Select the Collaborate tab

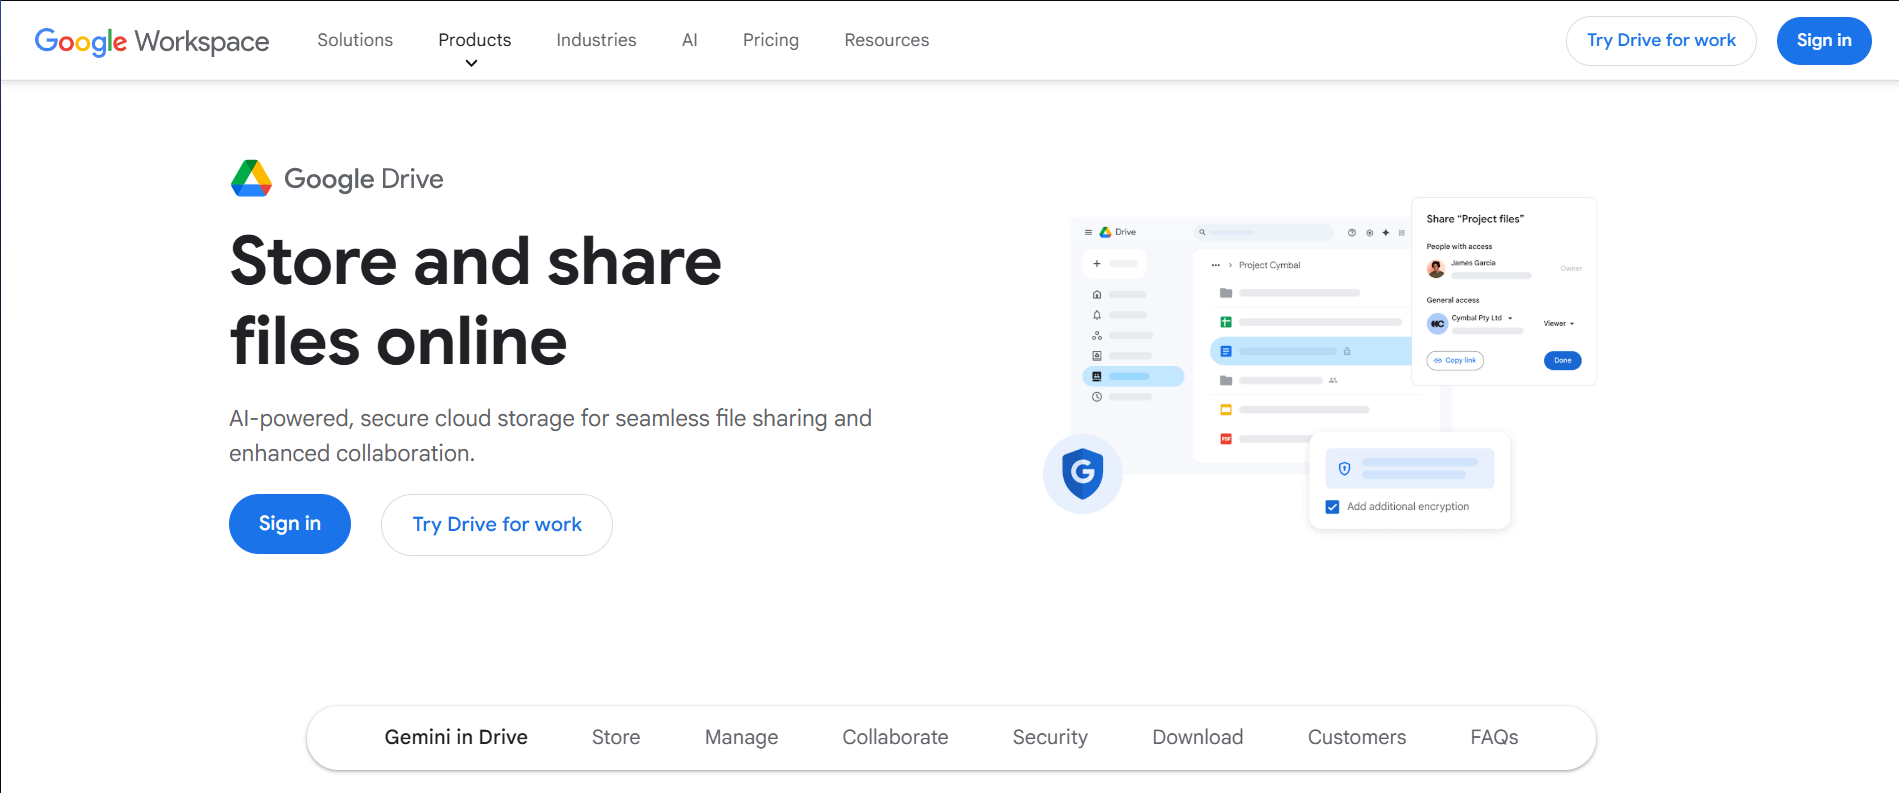[x=895, y=737]
